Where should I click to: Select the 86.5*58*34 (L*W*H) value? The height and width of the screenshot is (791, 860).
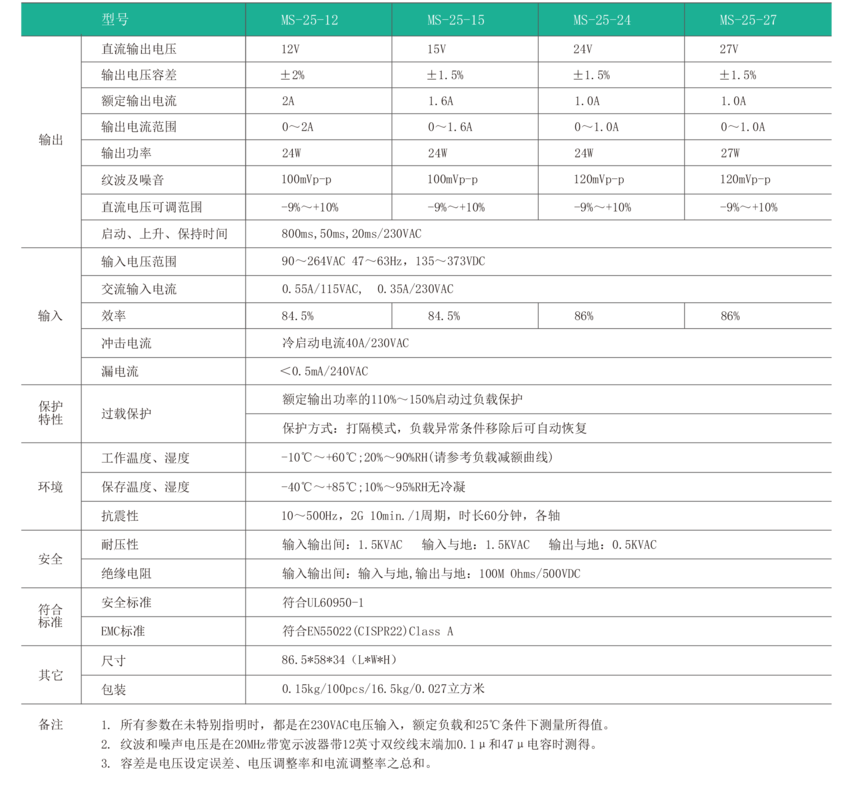click(x=339, y=660)
